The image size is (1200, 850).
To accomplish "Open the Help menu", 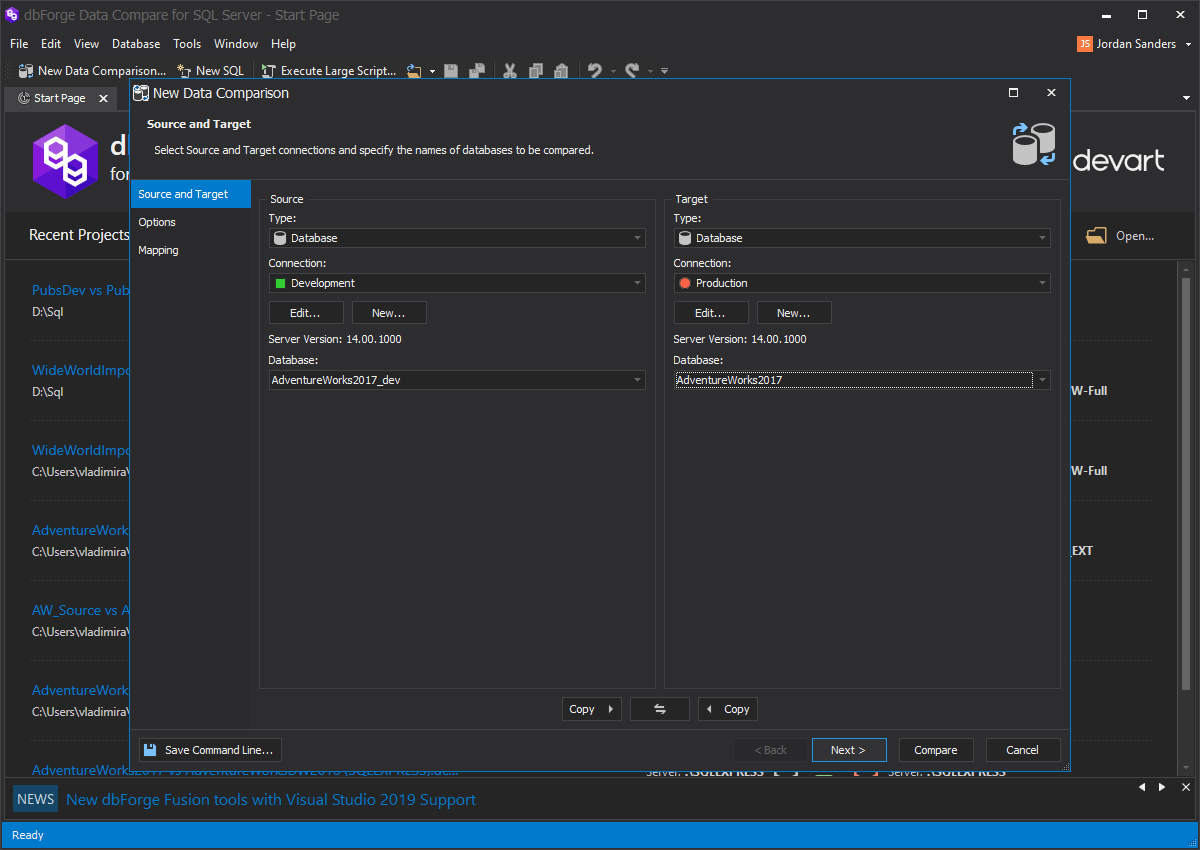I will [x=284, y=44].
